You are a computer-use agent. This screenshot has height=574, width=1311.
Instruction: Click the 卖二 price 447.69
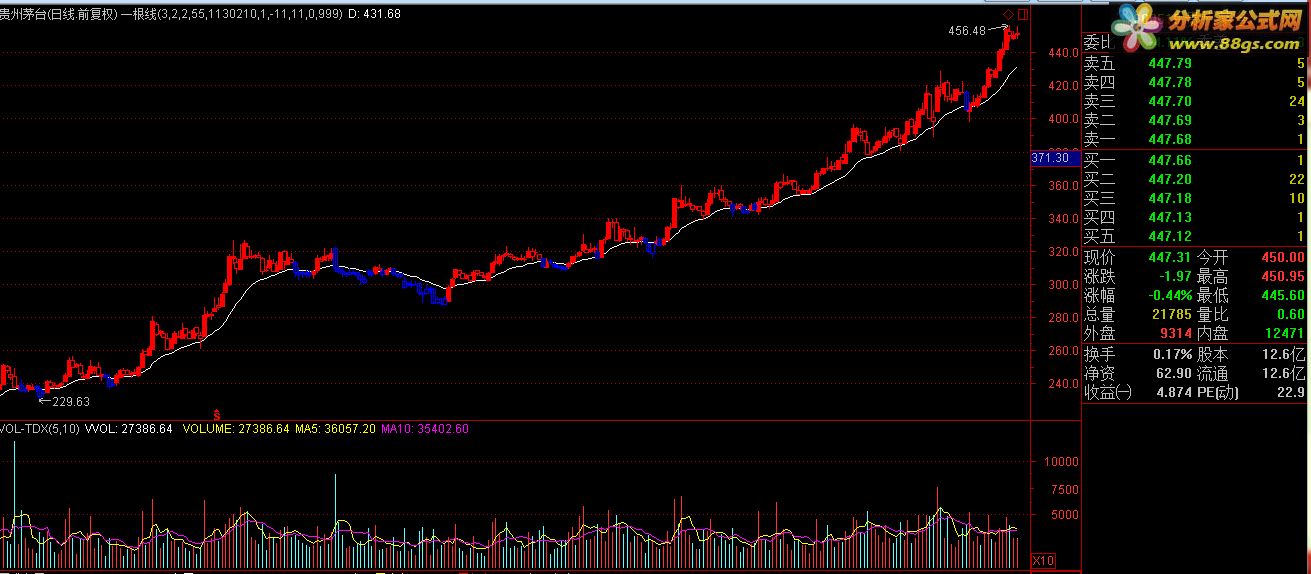1170,121
